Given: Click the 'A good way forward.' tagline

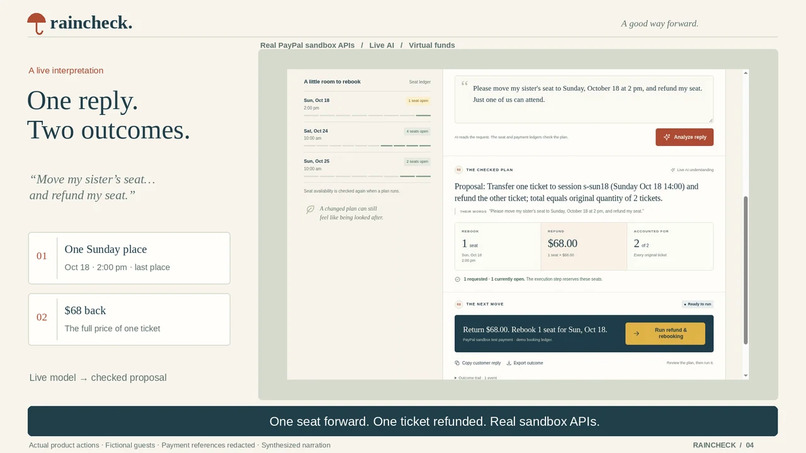Looking at the screenshot, I should click(x=660, y=24).
